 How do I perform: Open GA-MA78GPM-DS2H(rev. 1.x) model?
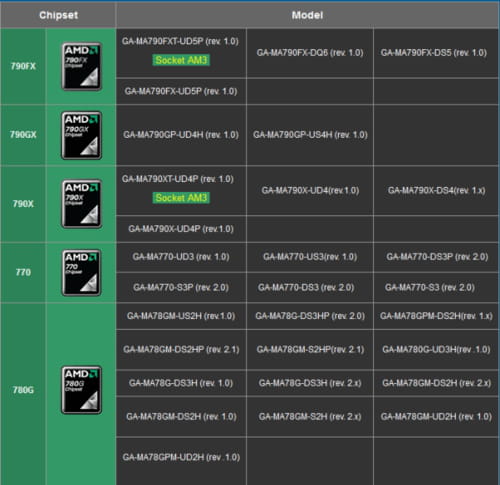pos(436,316)
